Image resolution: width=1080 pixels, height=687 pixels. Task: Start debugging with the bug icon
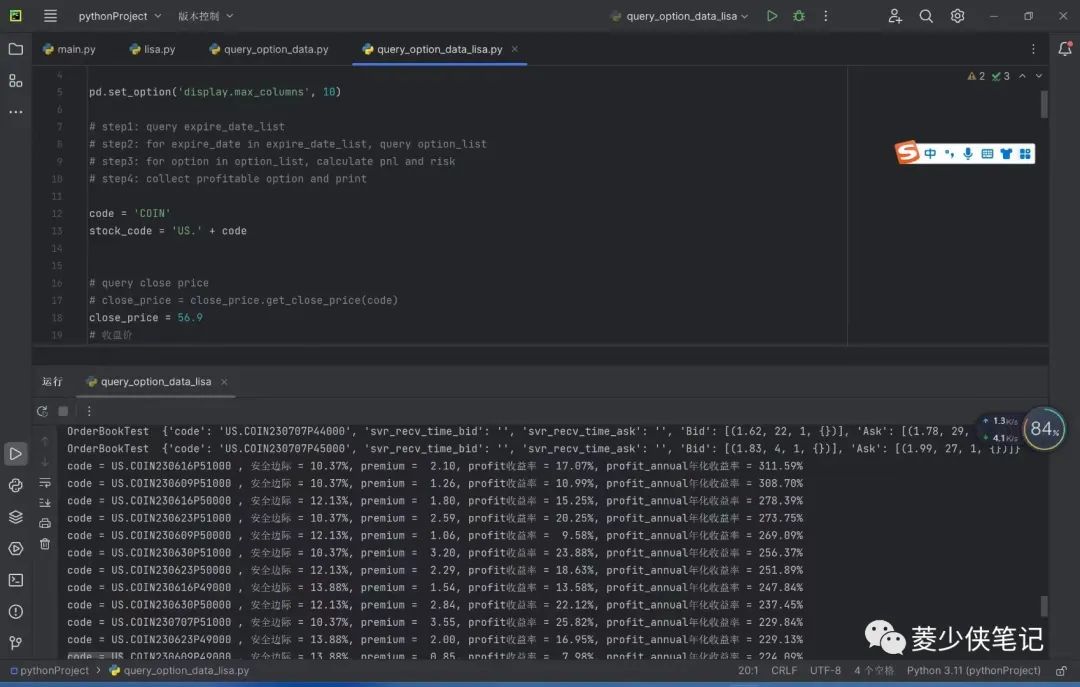(x=798, y=16)
